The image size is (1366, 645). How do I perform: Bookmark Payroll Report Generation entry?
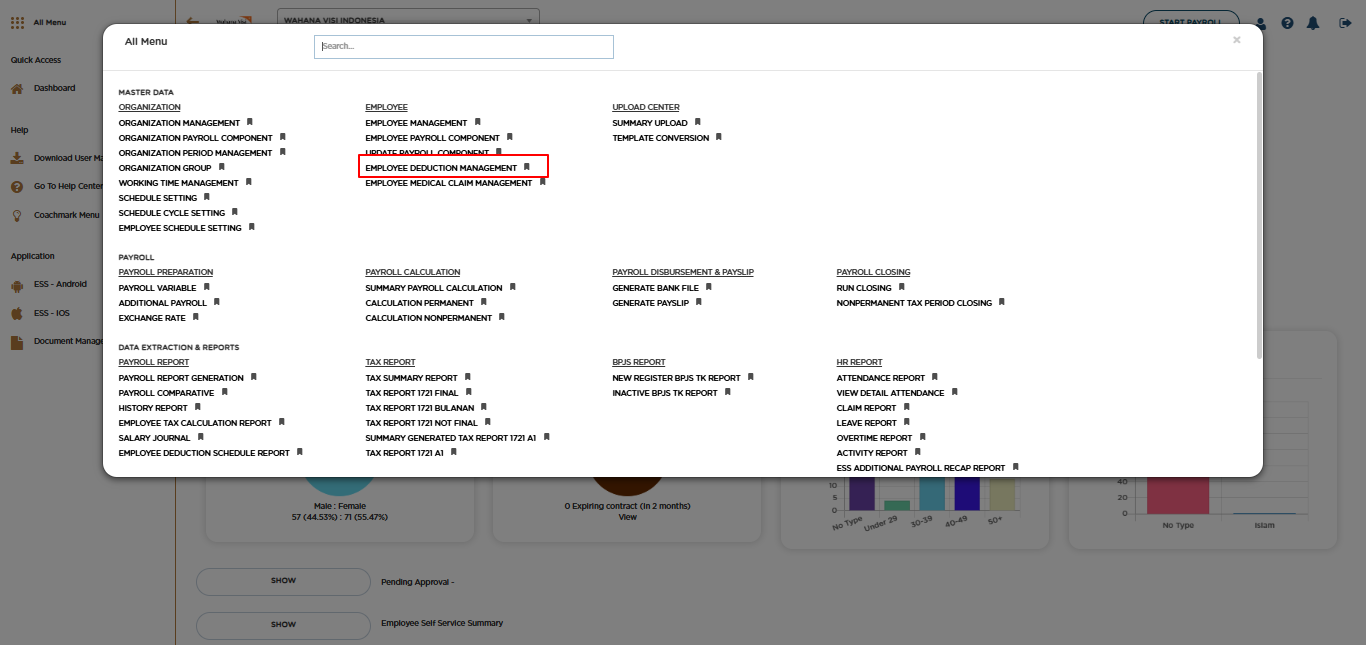click(254, 377)
